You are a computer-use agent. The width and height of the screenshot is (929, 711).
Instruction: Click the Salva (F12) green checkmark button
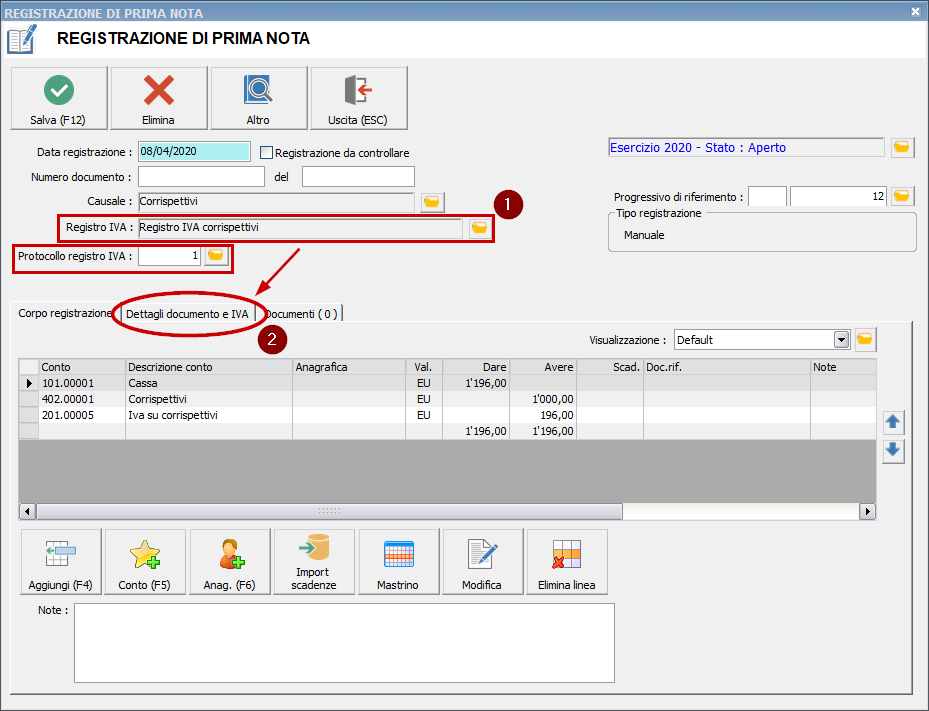[59, 98]
